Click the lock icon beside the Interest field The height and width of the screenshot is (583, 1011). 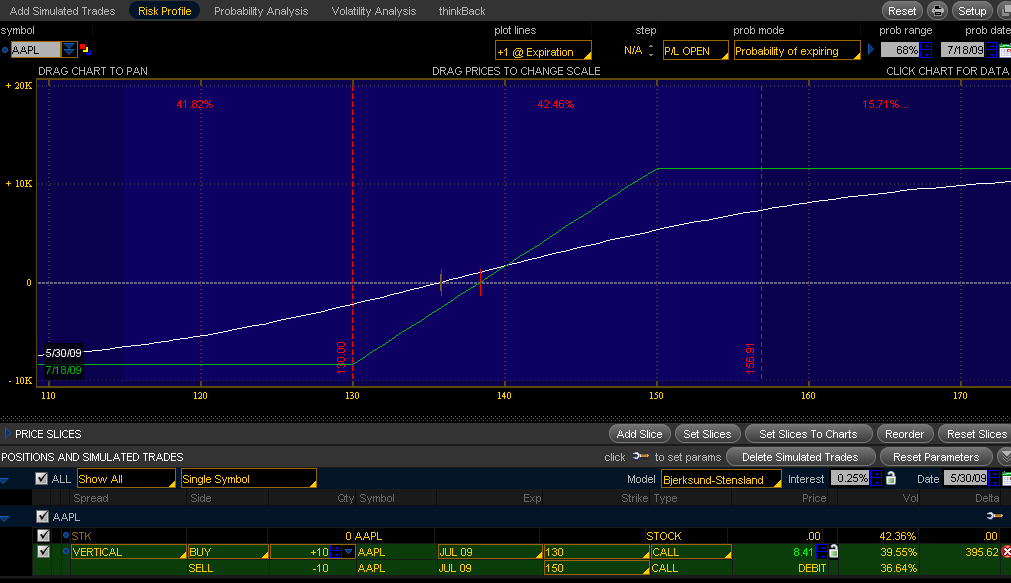891,479
